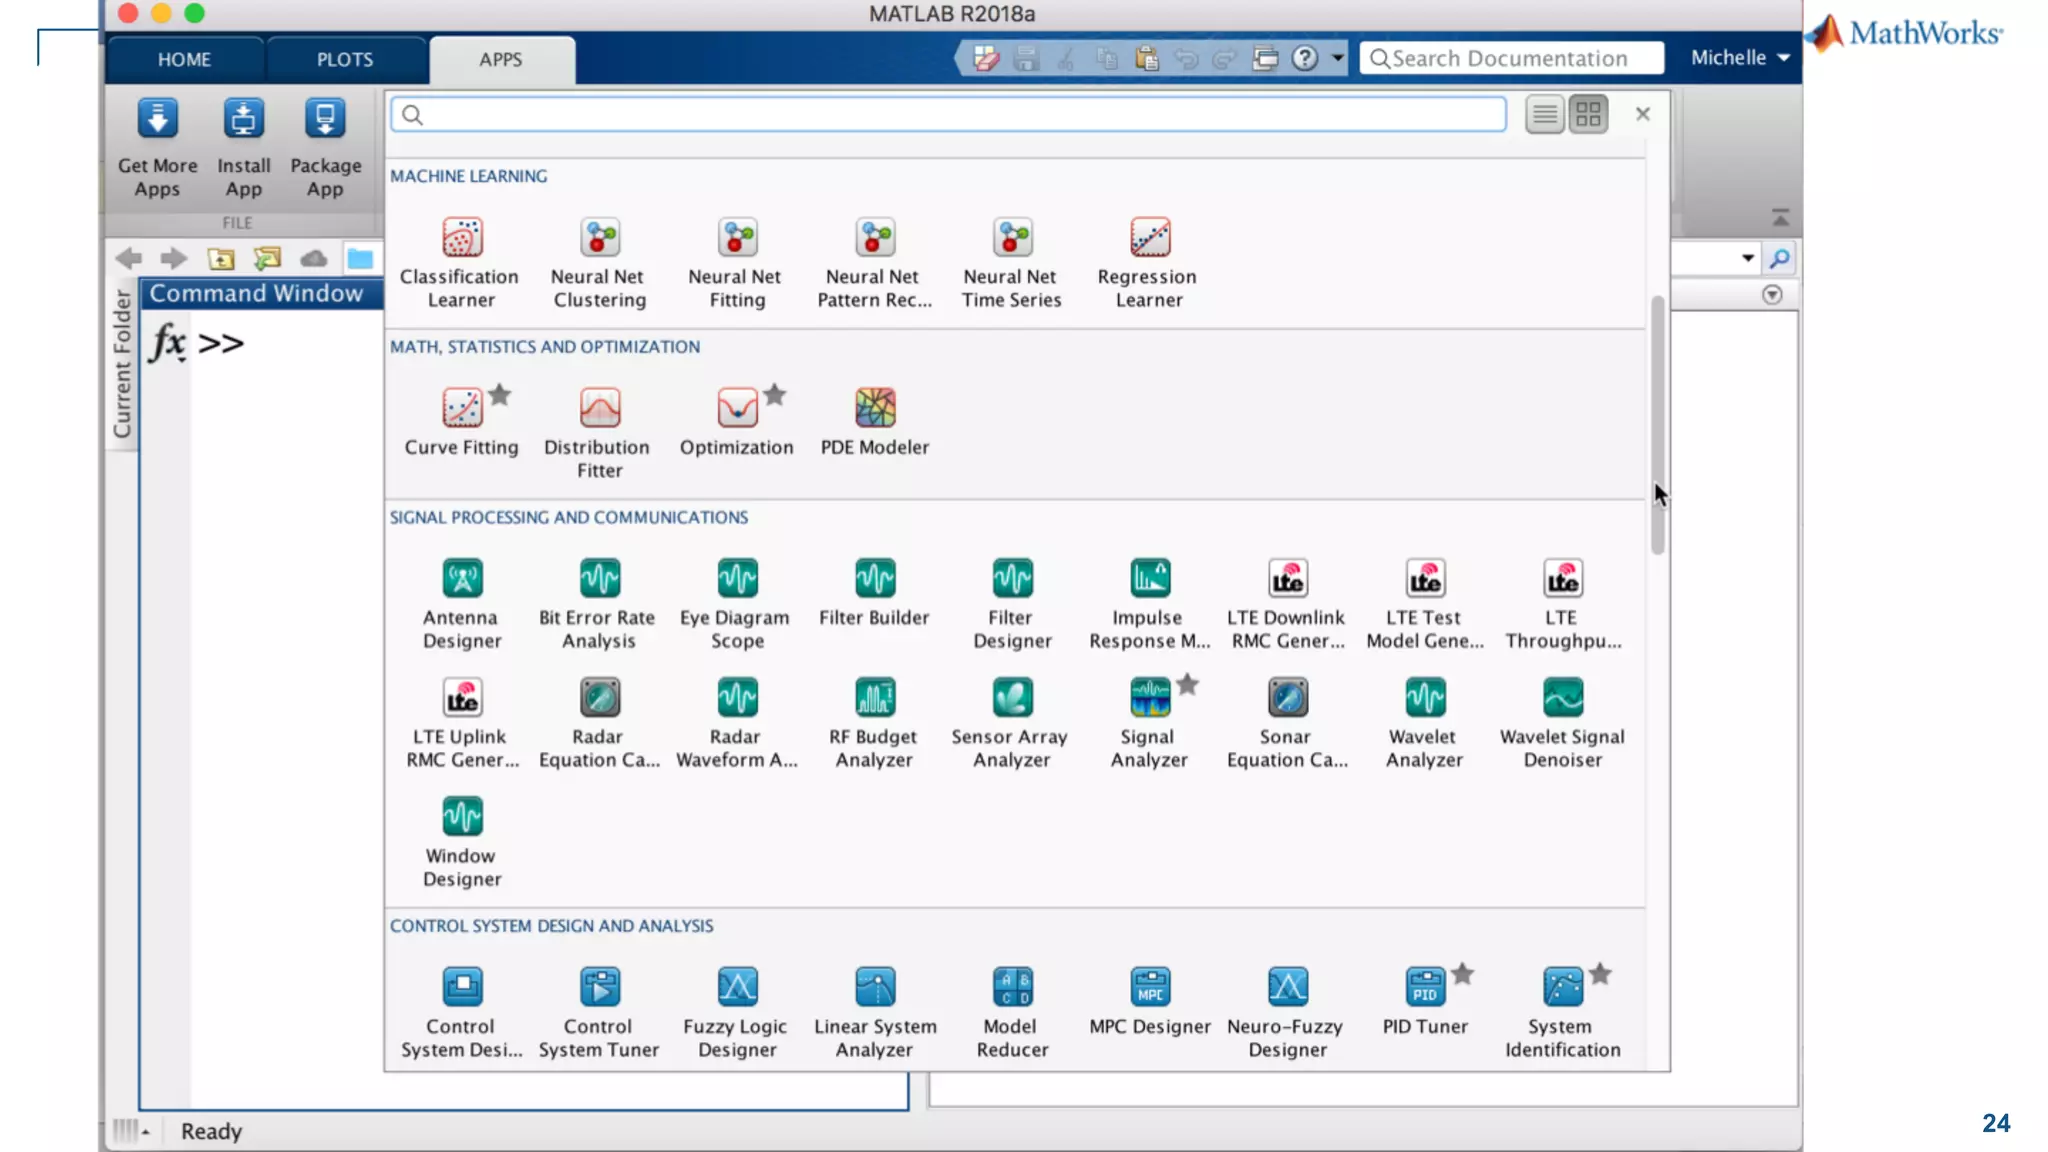Launch Control System Tuner app
Image resolution: width=2048 pixels, height=1152 pixels.
[599, 1012]
